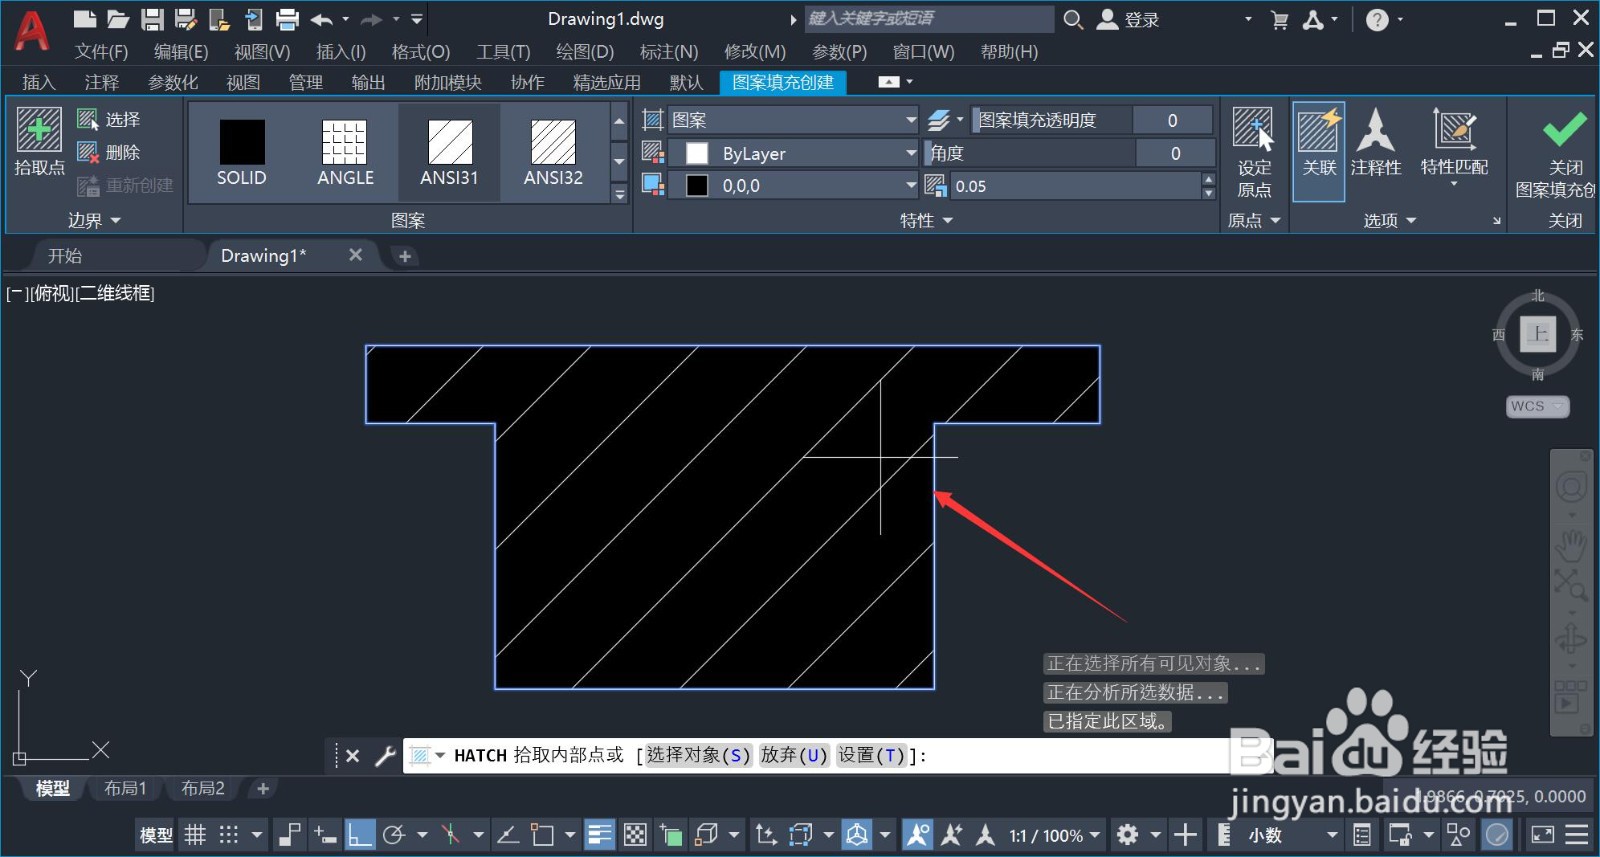Toggle grid display in status bar
This screenshot has height=857, width=1600.
(x=196, y=834)
